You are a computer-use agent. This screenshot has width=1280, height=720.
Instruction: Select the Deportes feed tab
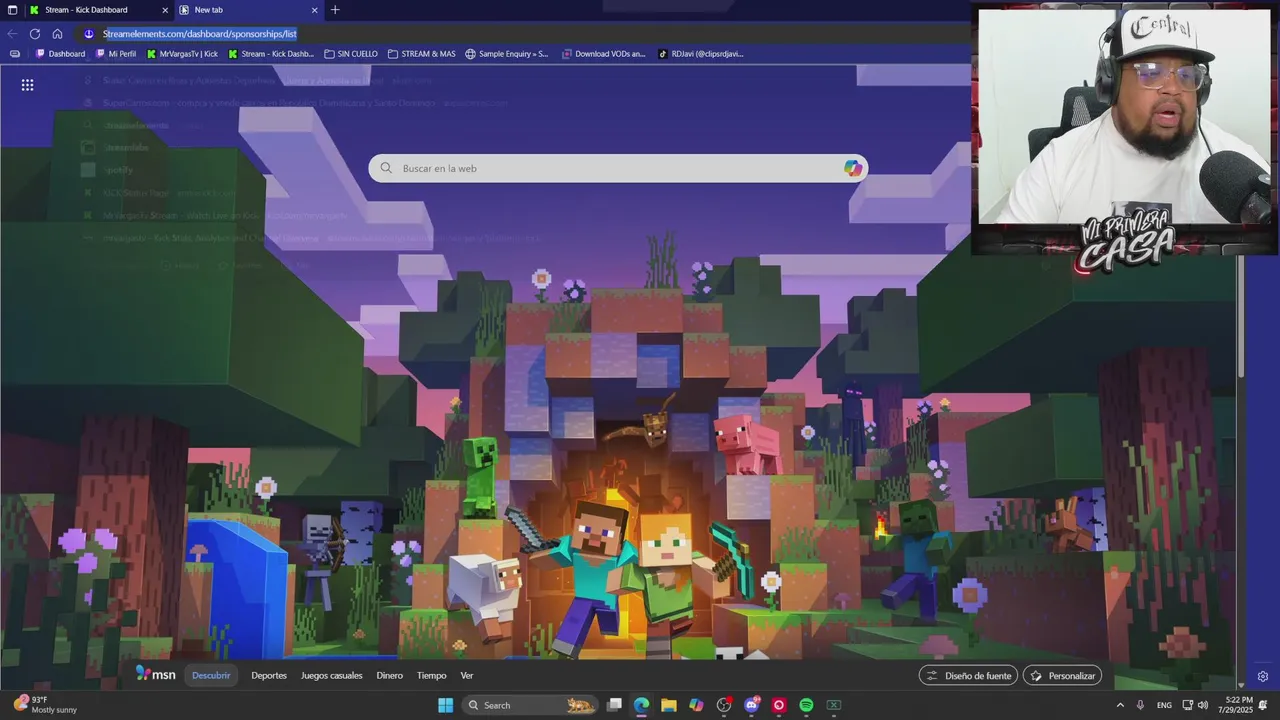pos(269,676)
